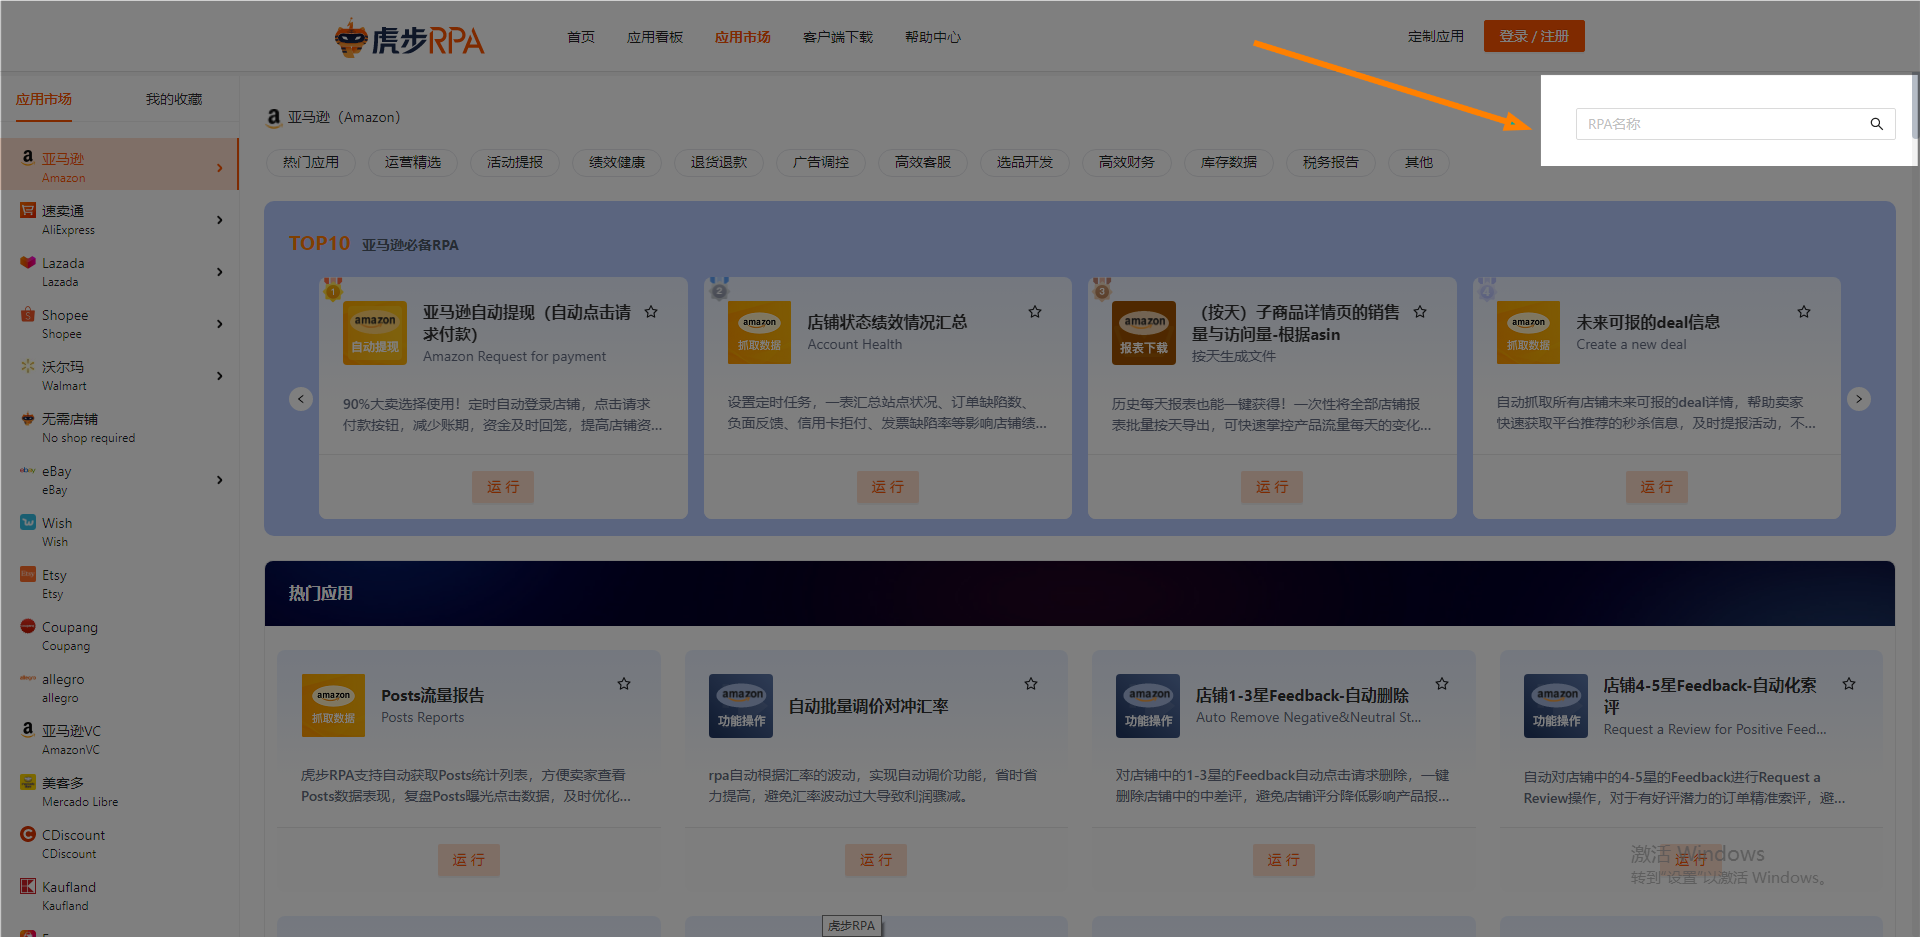
Task: Select the 热门应用 category pill
Action: pyautogui.click(x=311, y=162)
